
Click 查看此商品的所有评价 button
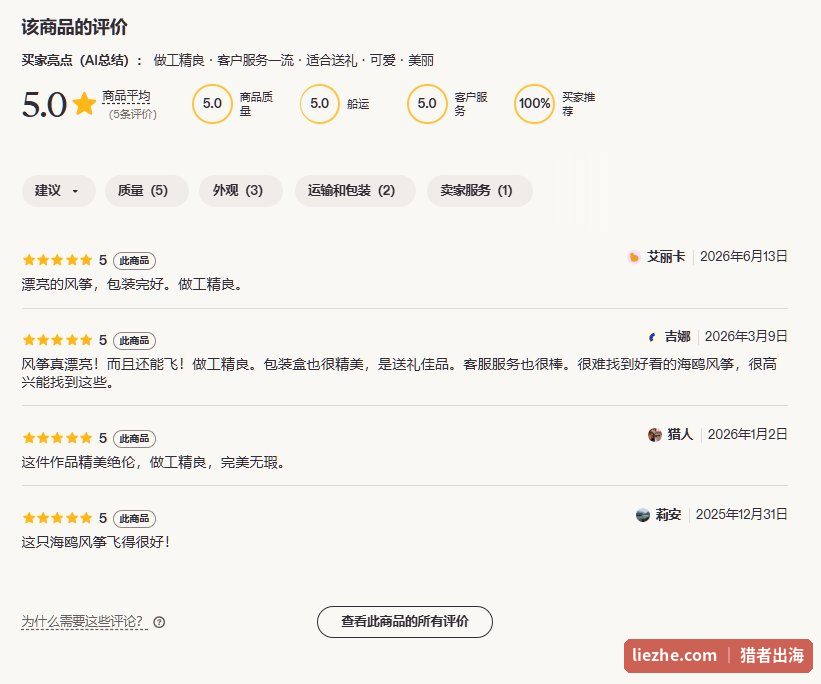pos(405,622)
